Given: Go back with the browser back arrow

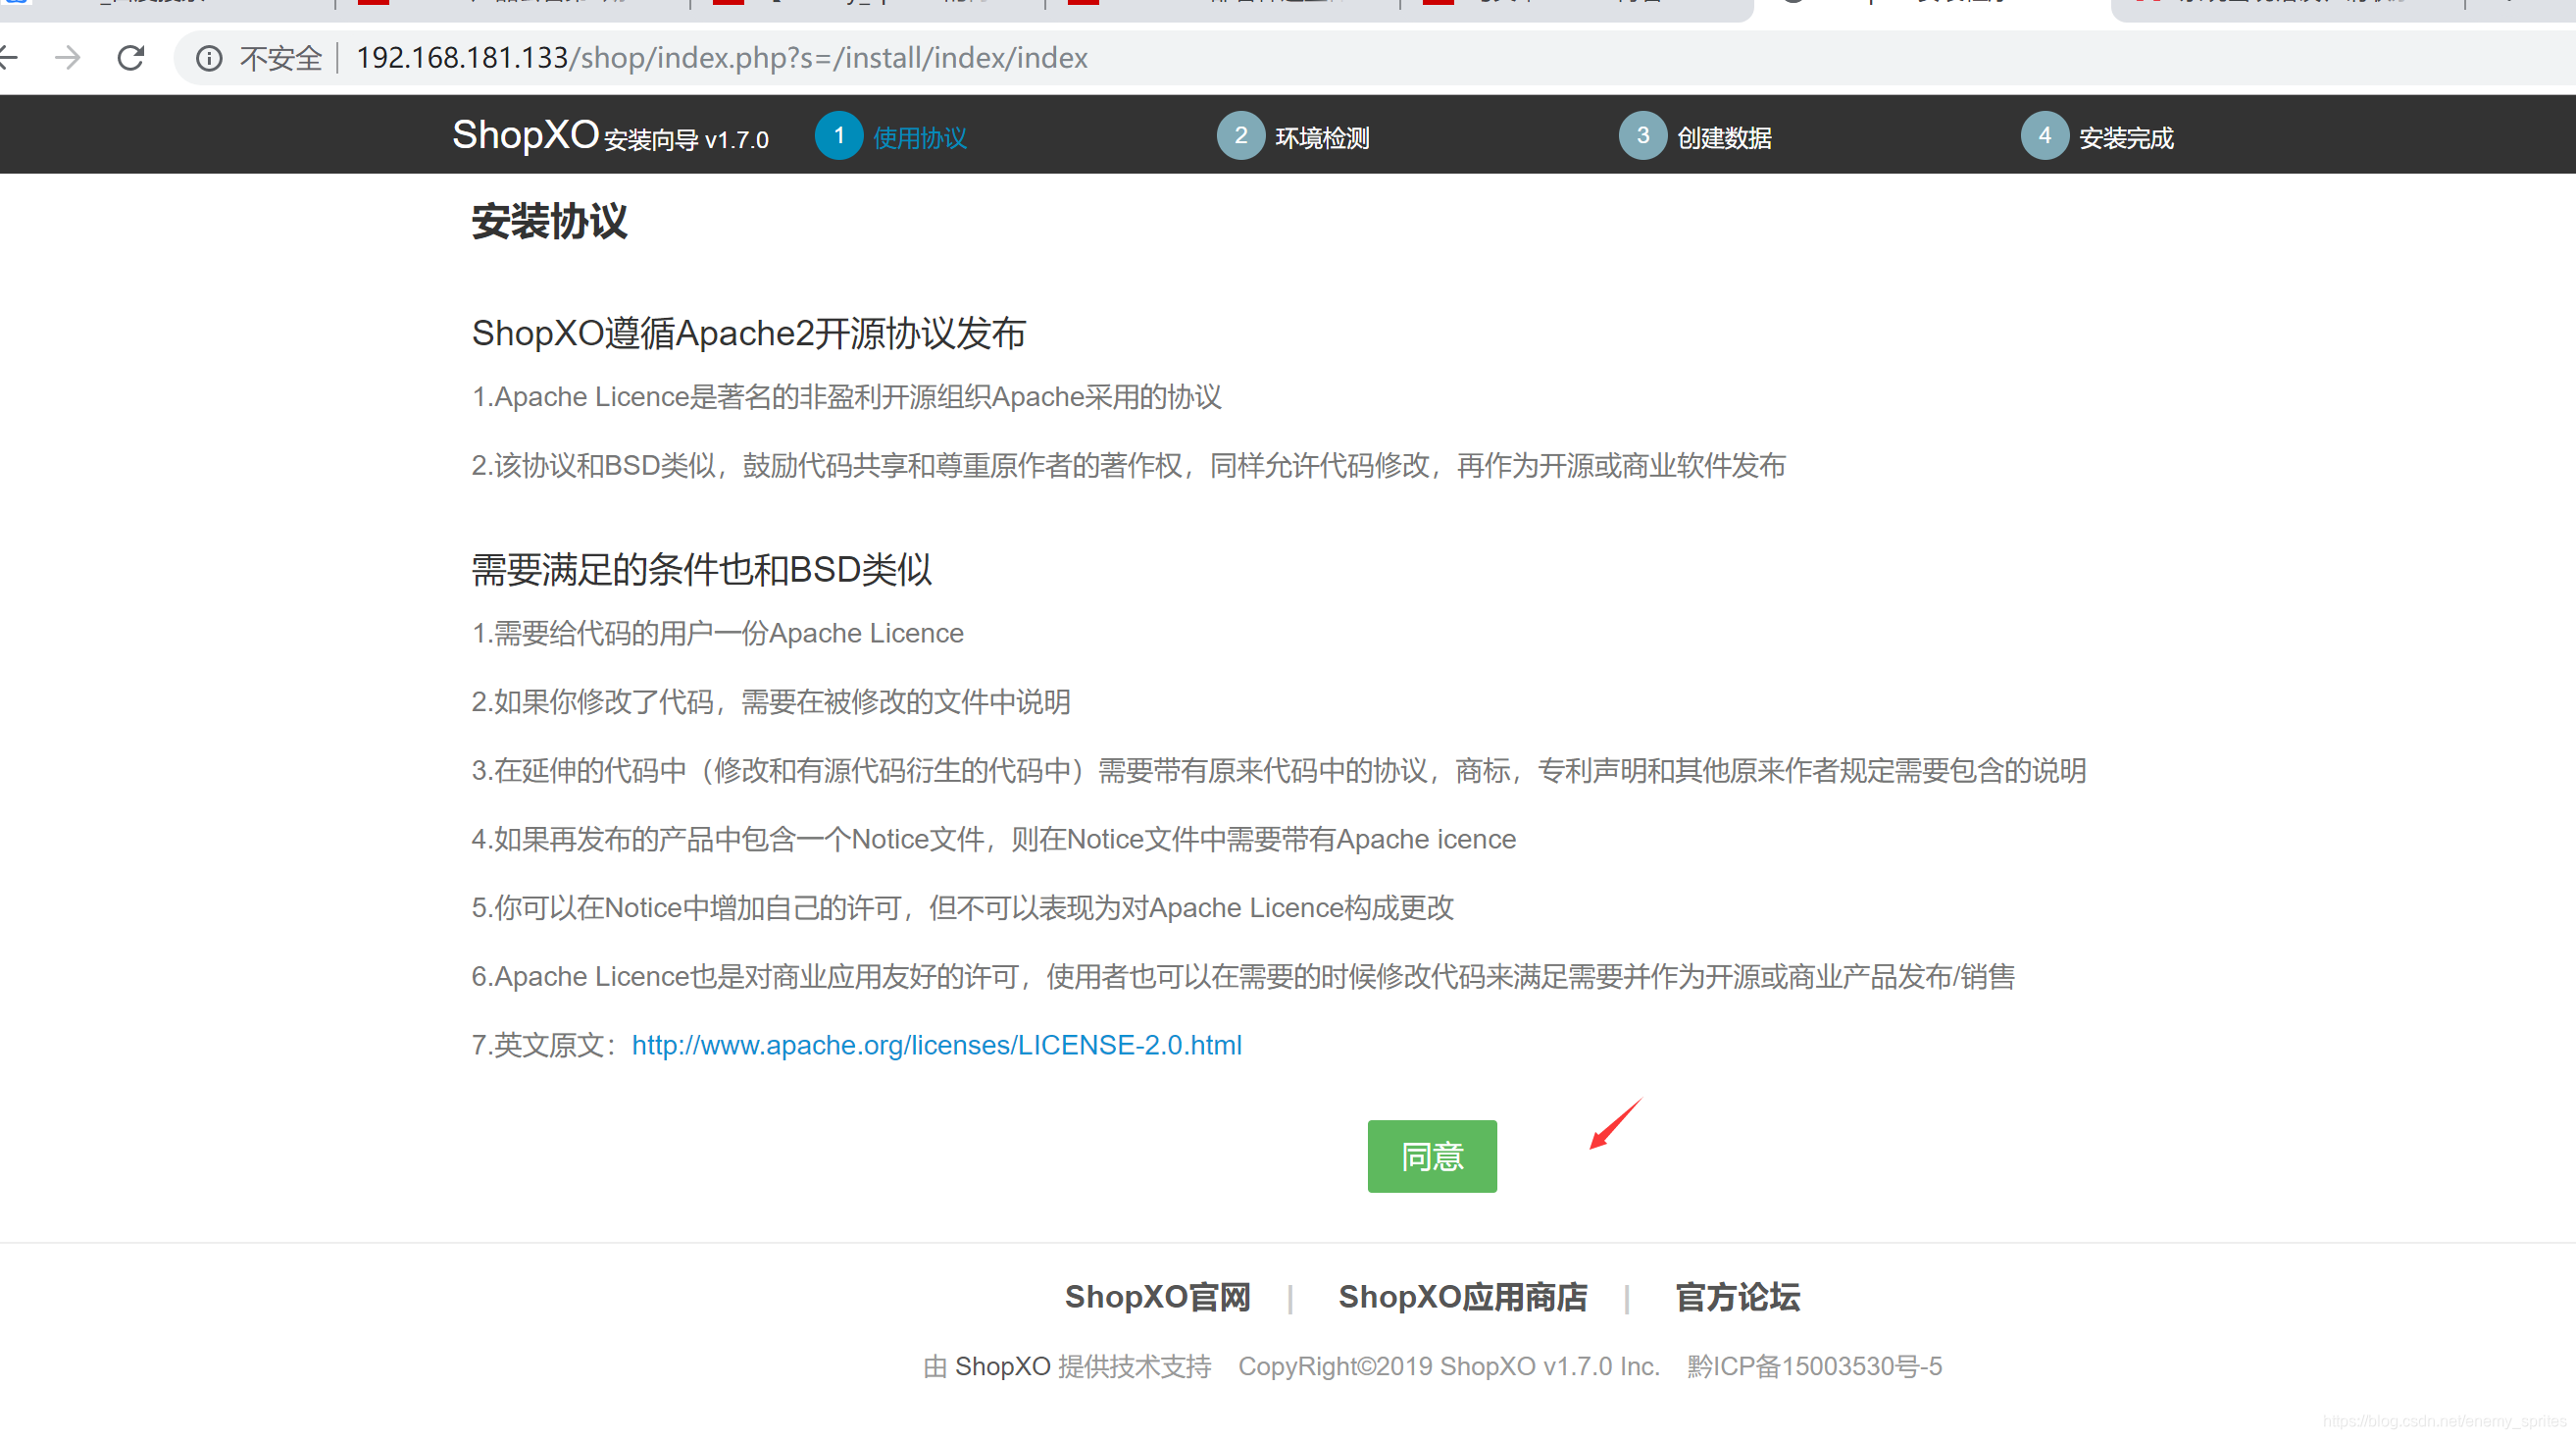Looking at the screenshot, I should pos(8,58).
